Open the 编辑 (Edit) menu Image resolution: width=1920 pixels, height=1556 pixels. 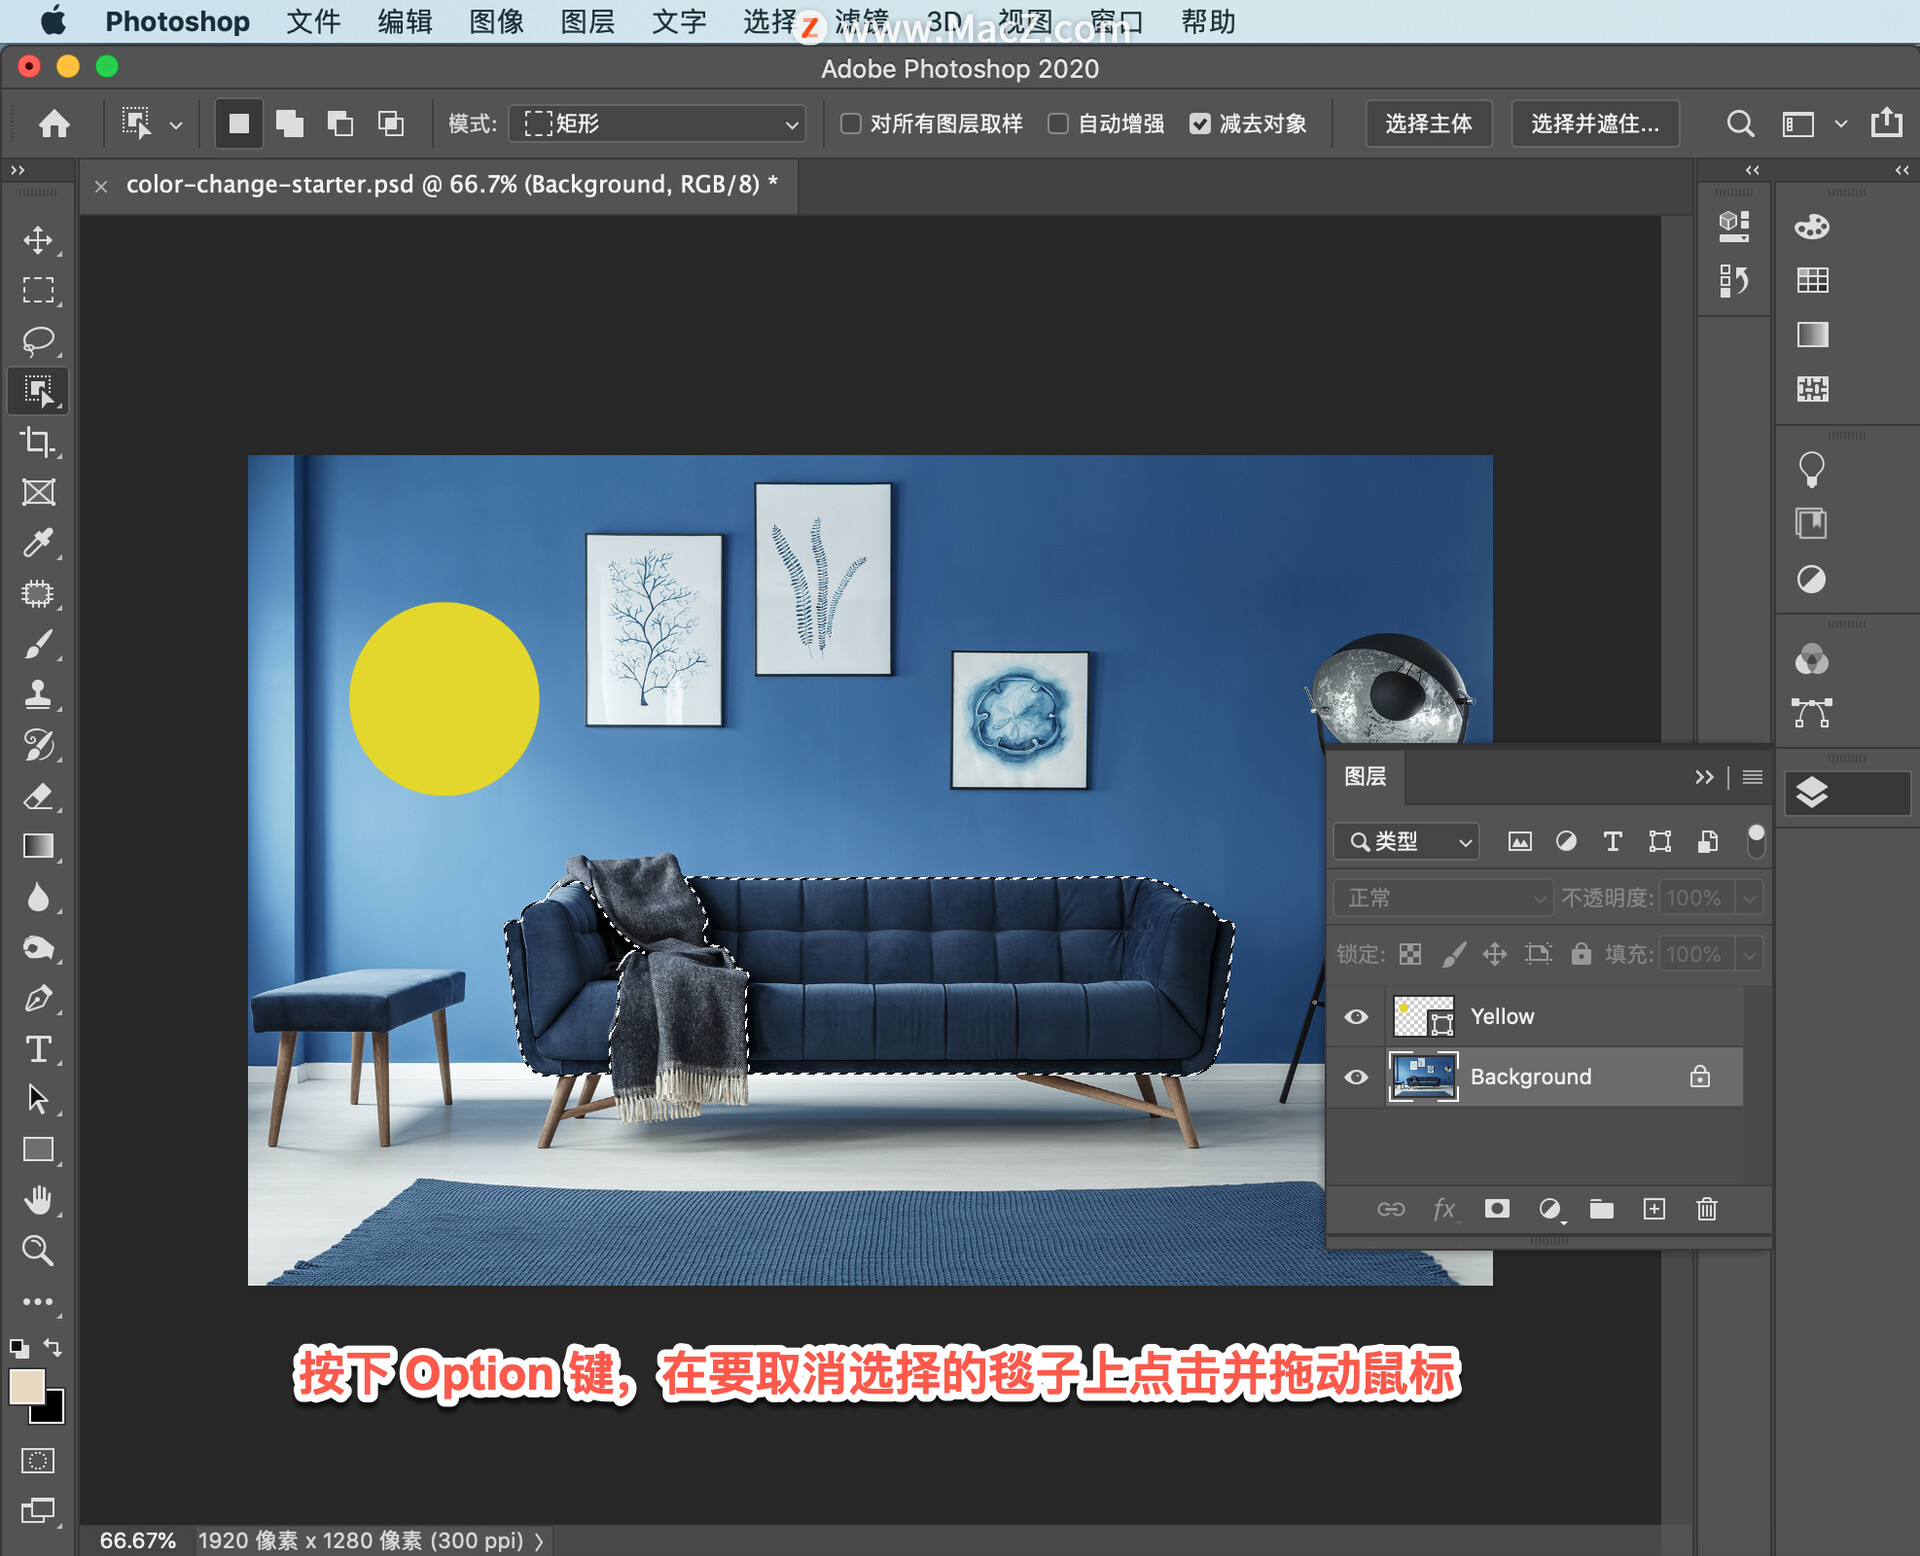(405, 21)
